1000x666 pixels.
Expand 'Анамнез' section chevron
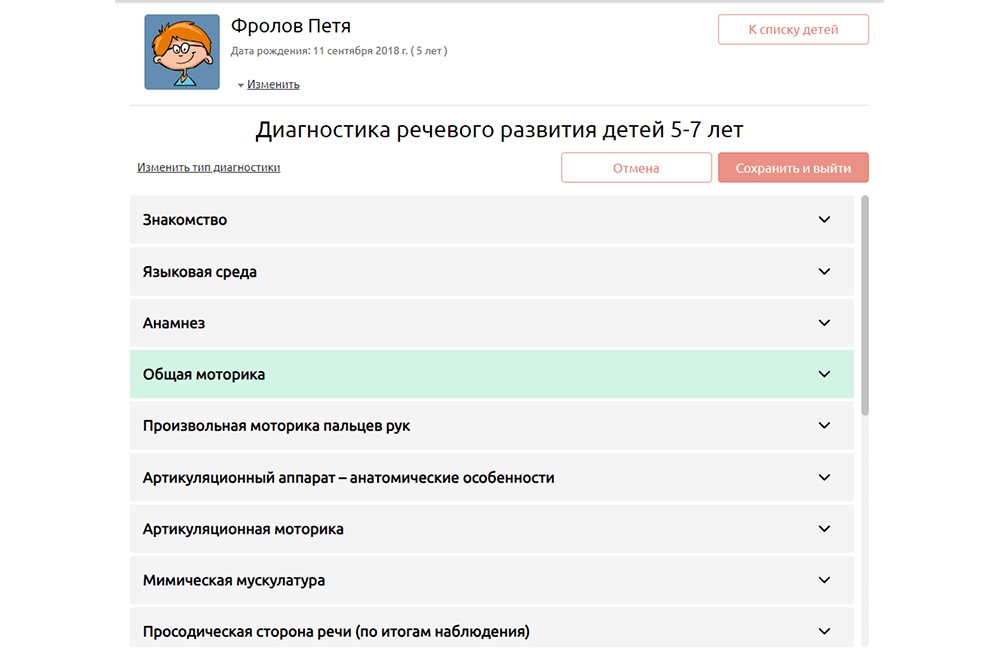pos(824,323)
